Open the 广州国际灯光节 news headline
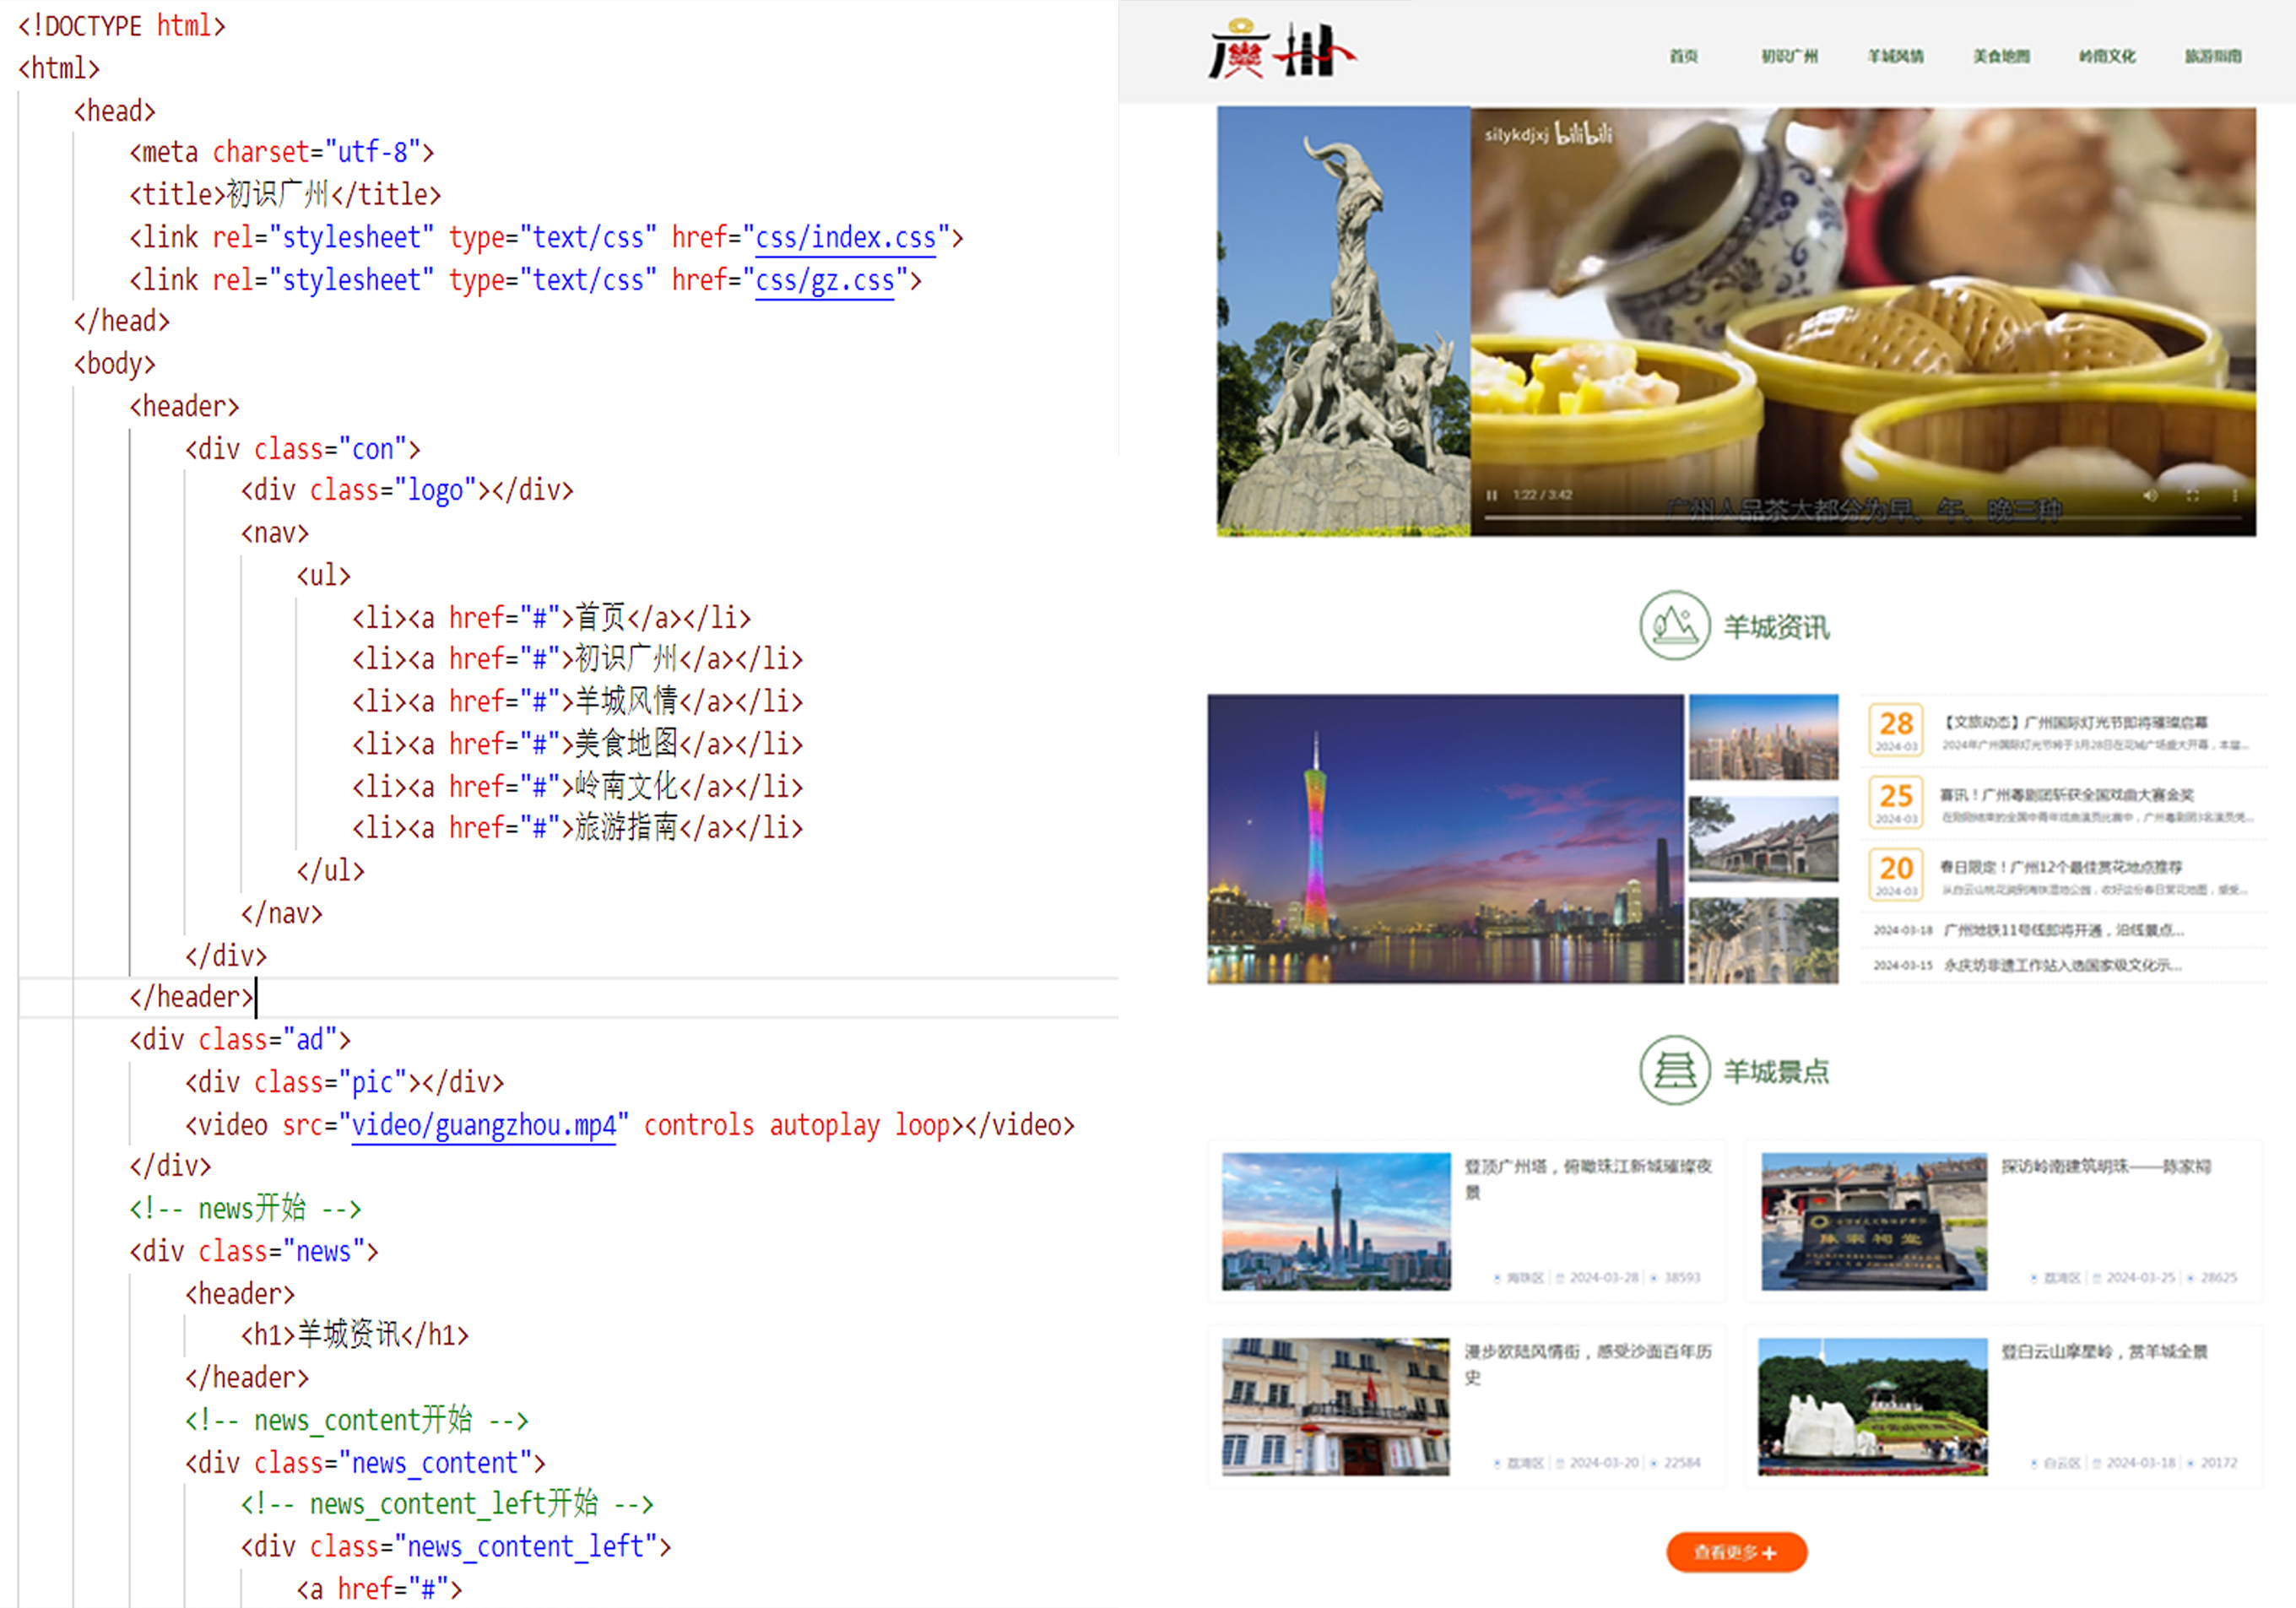The width and height of the screenshot is (2296, 1608). [x=2074, y=722]
